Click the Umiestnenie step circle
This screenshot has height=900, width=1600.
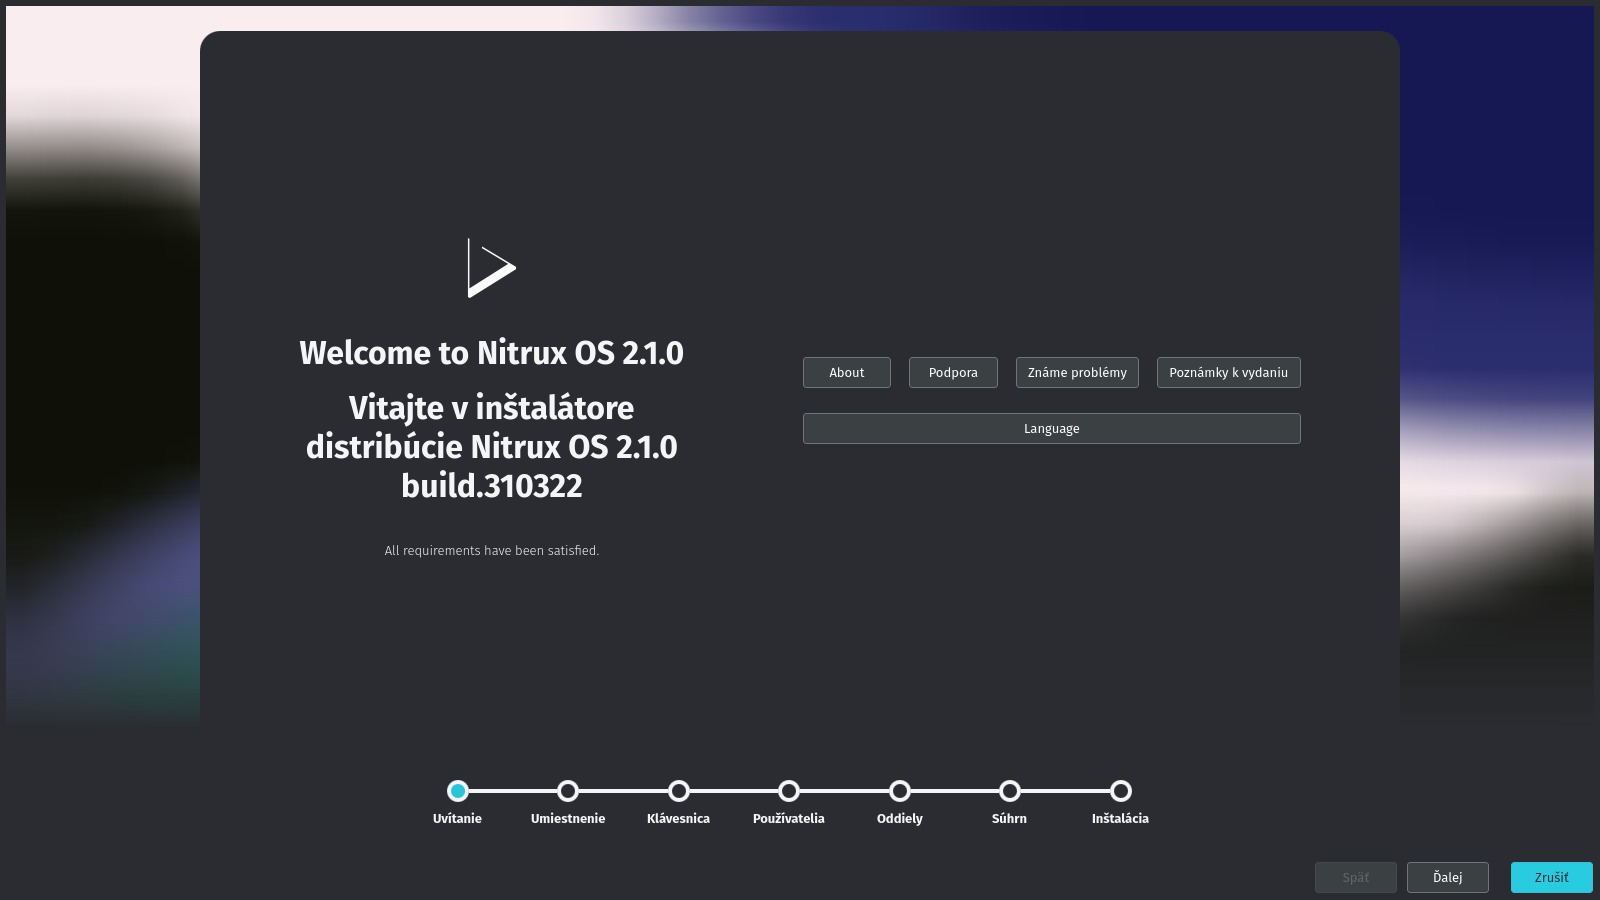tap(568, 791)
